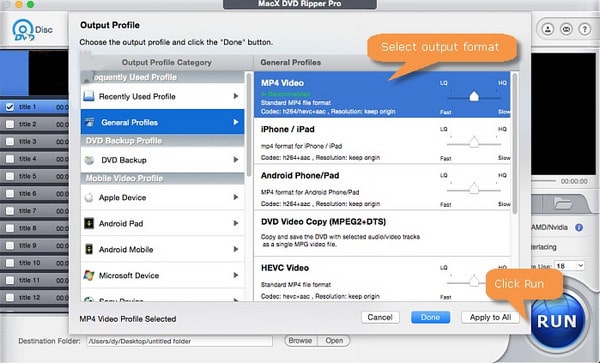Open the folder tab icon

[563, 203]
